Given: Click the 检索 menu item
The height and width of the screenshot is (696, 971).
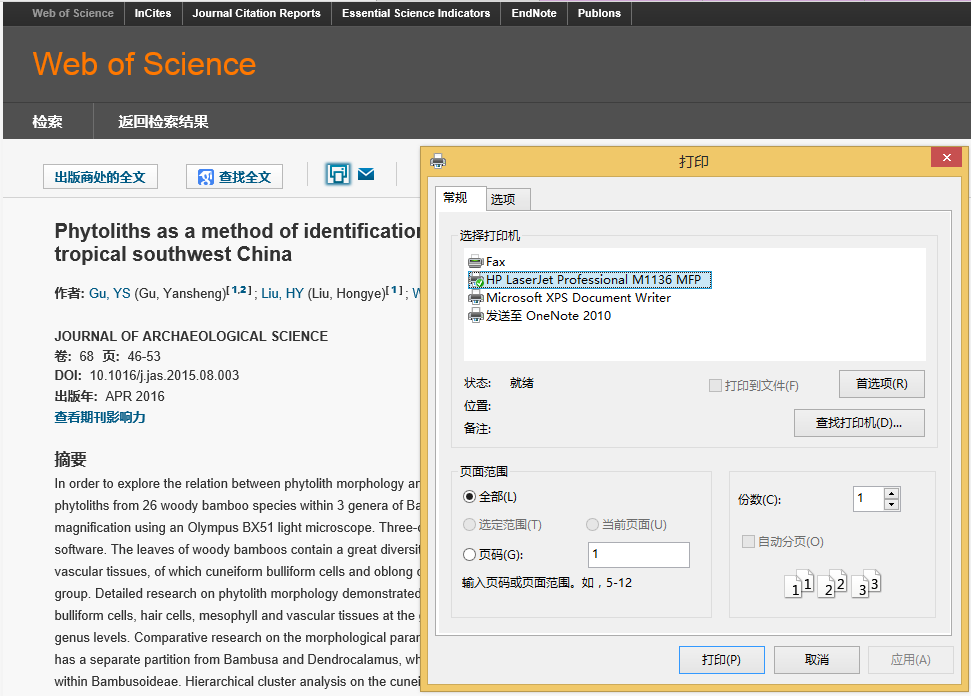Looking at the screenshot, I should 48,121.
